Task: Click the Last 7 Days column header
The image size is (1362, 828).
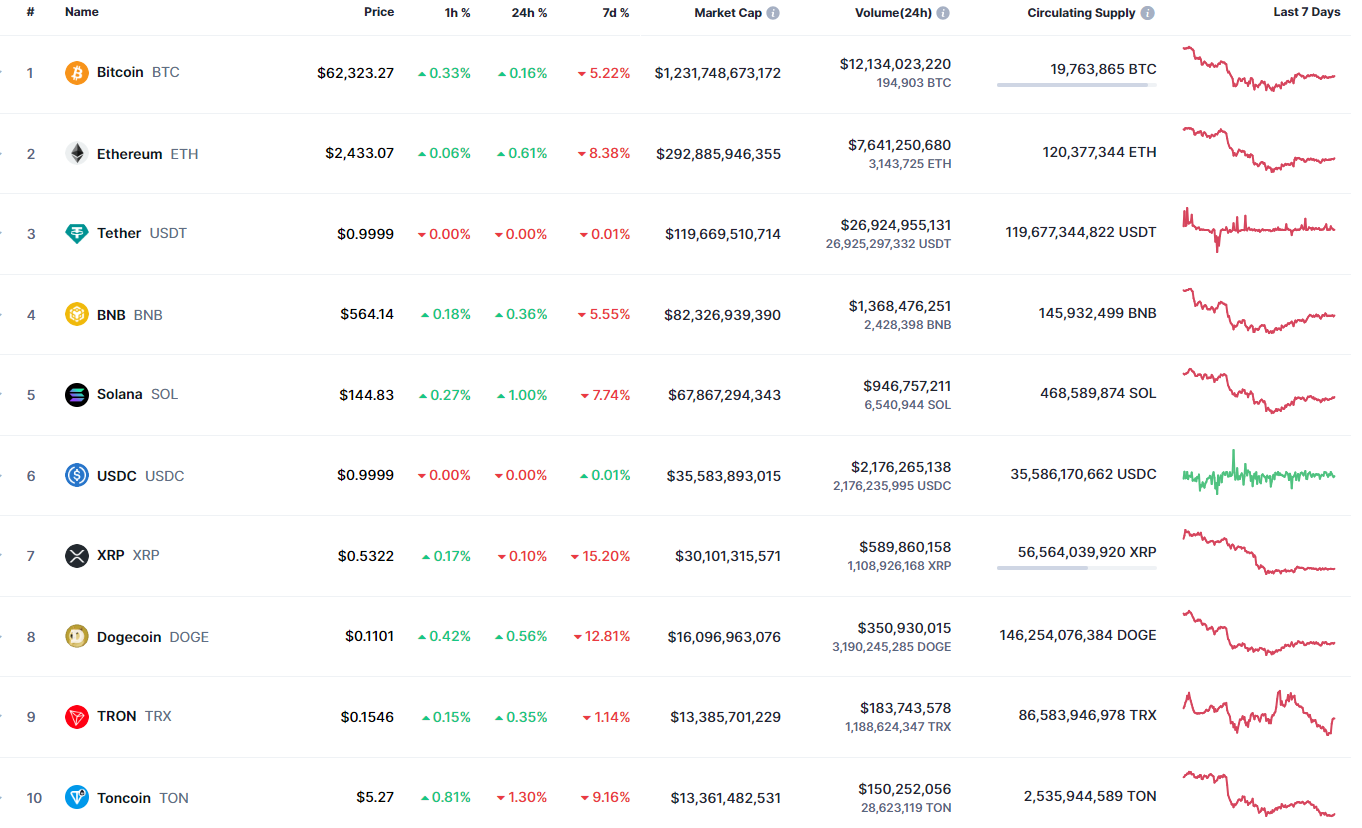Action: pos(1306,12)
